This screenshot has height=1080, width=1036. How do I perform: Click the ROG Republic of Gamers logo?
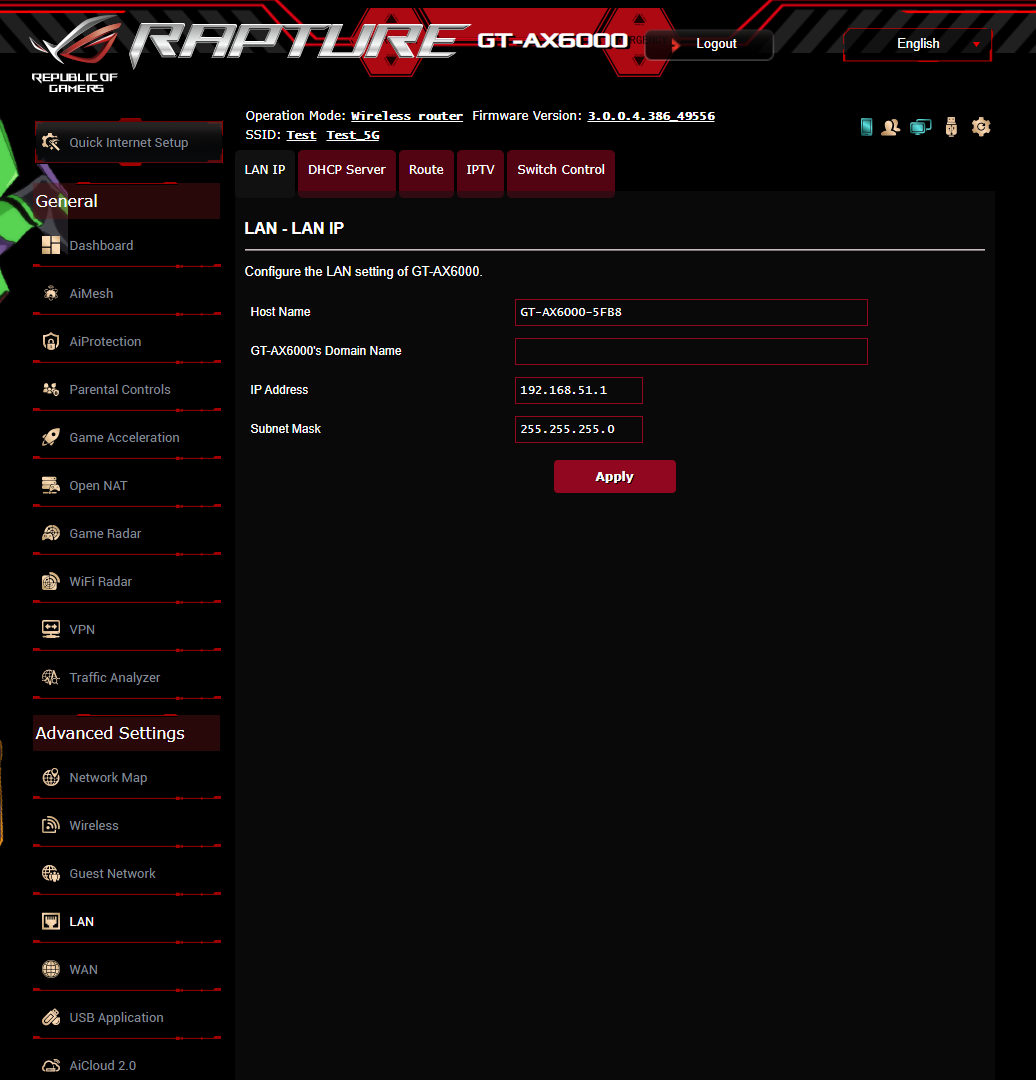tap(75, 54)
